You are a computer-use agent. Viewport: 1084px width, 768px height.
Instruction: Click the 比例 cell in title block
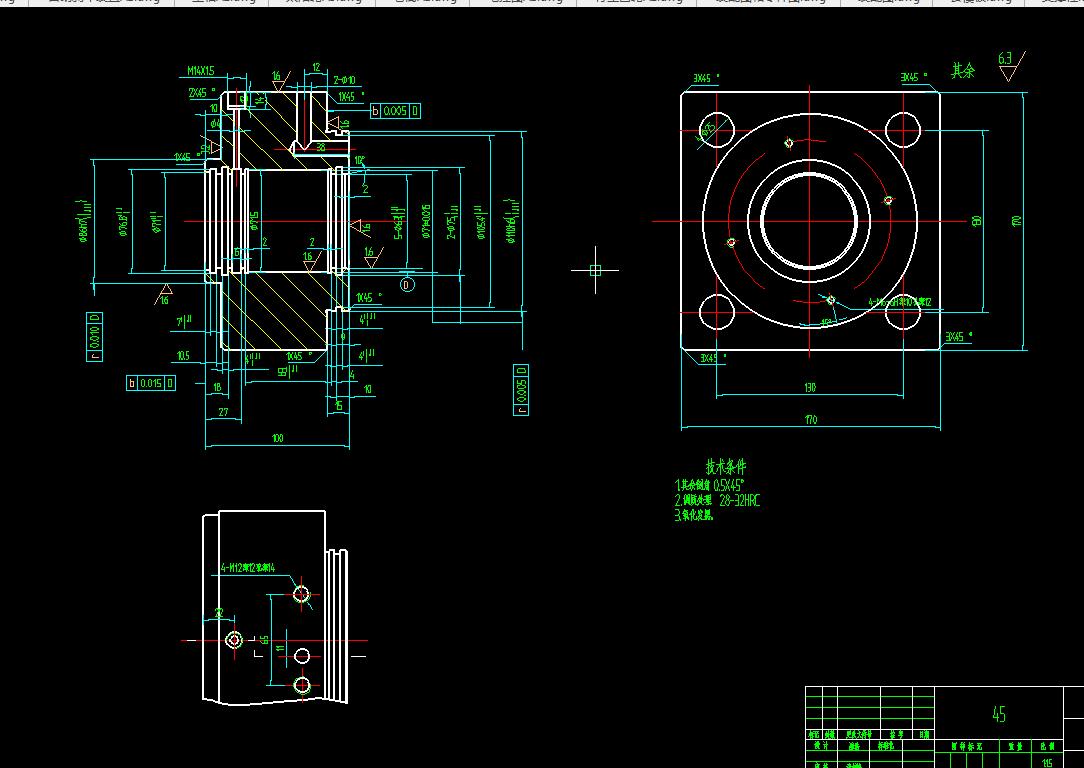1047,747
